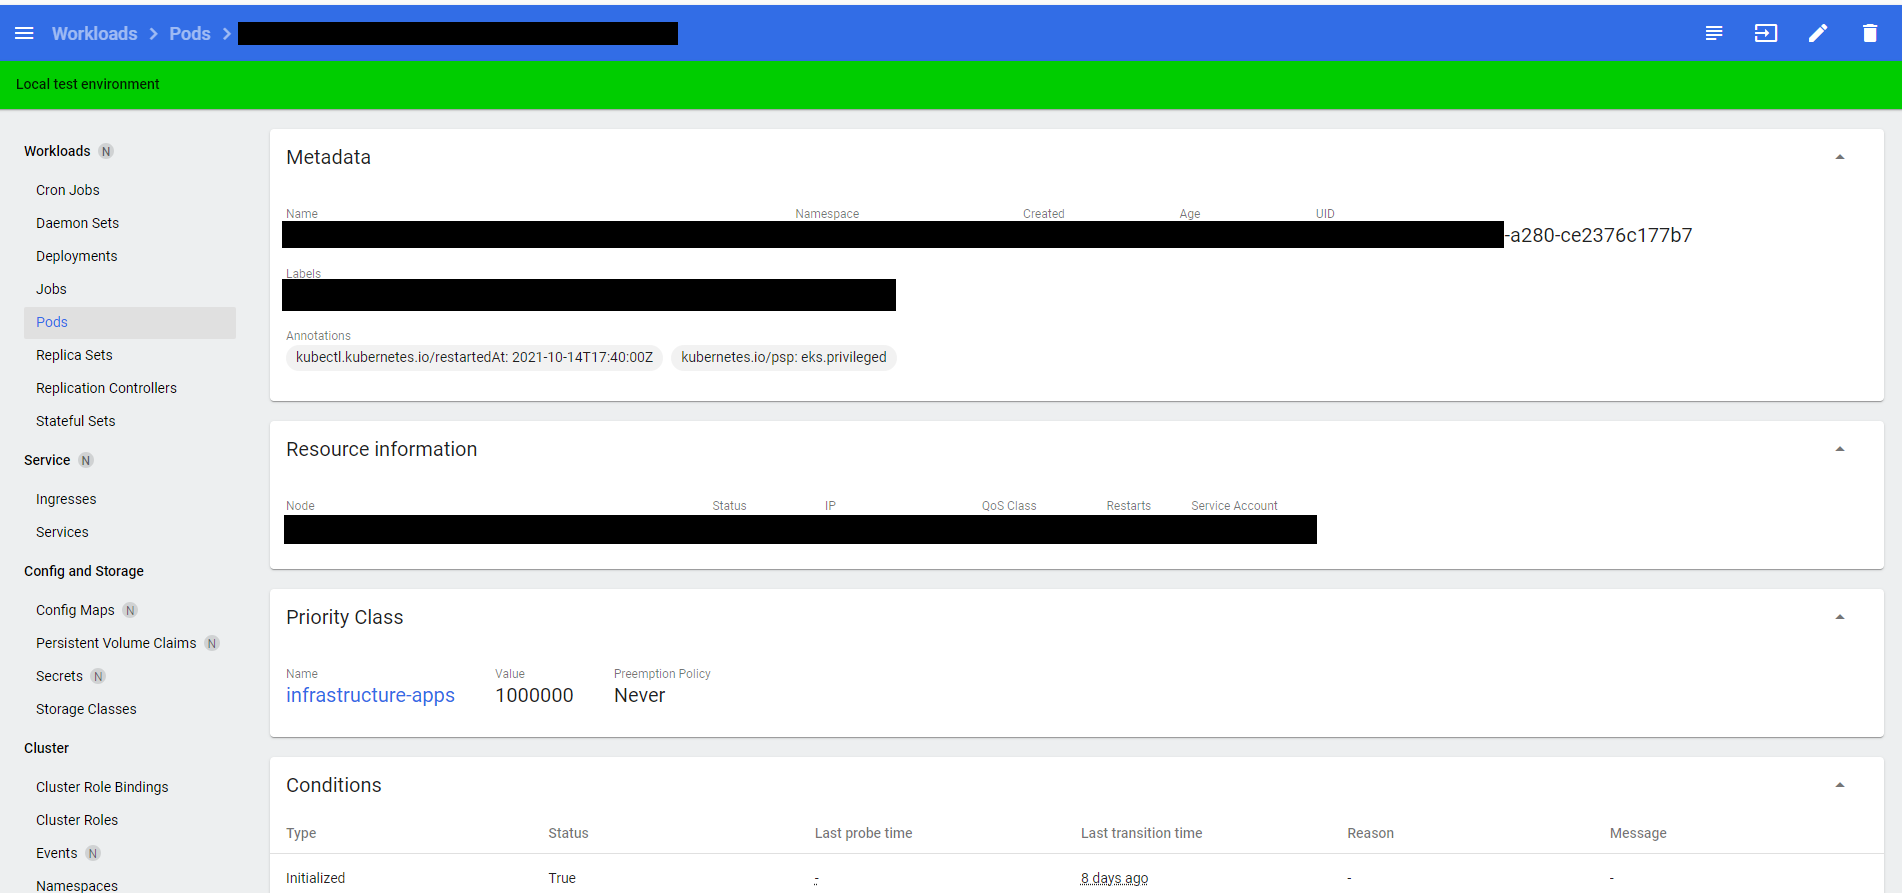Click the Last probe time column header
1902x893 pixels.
pos(863,833)
